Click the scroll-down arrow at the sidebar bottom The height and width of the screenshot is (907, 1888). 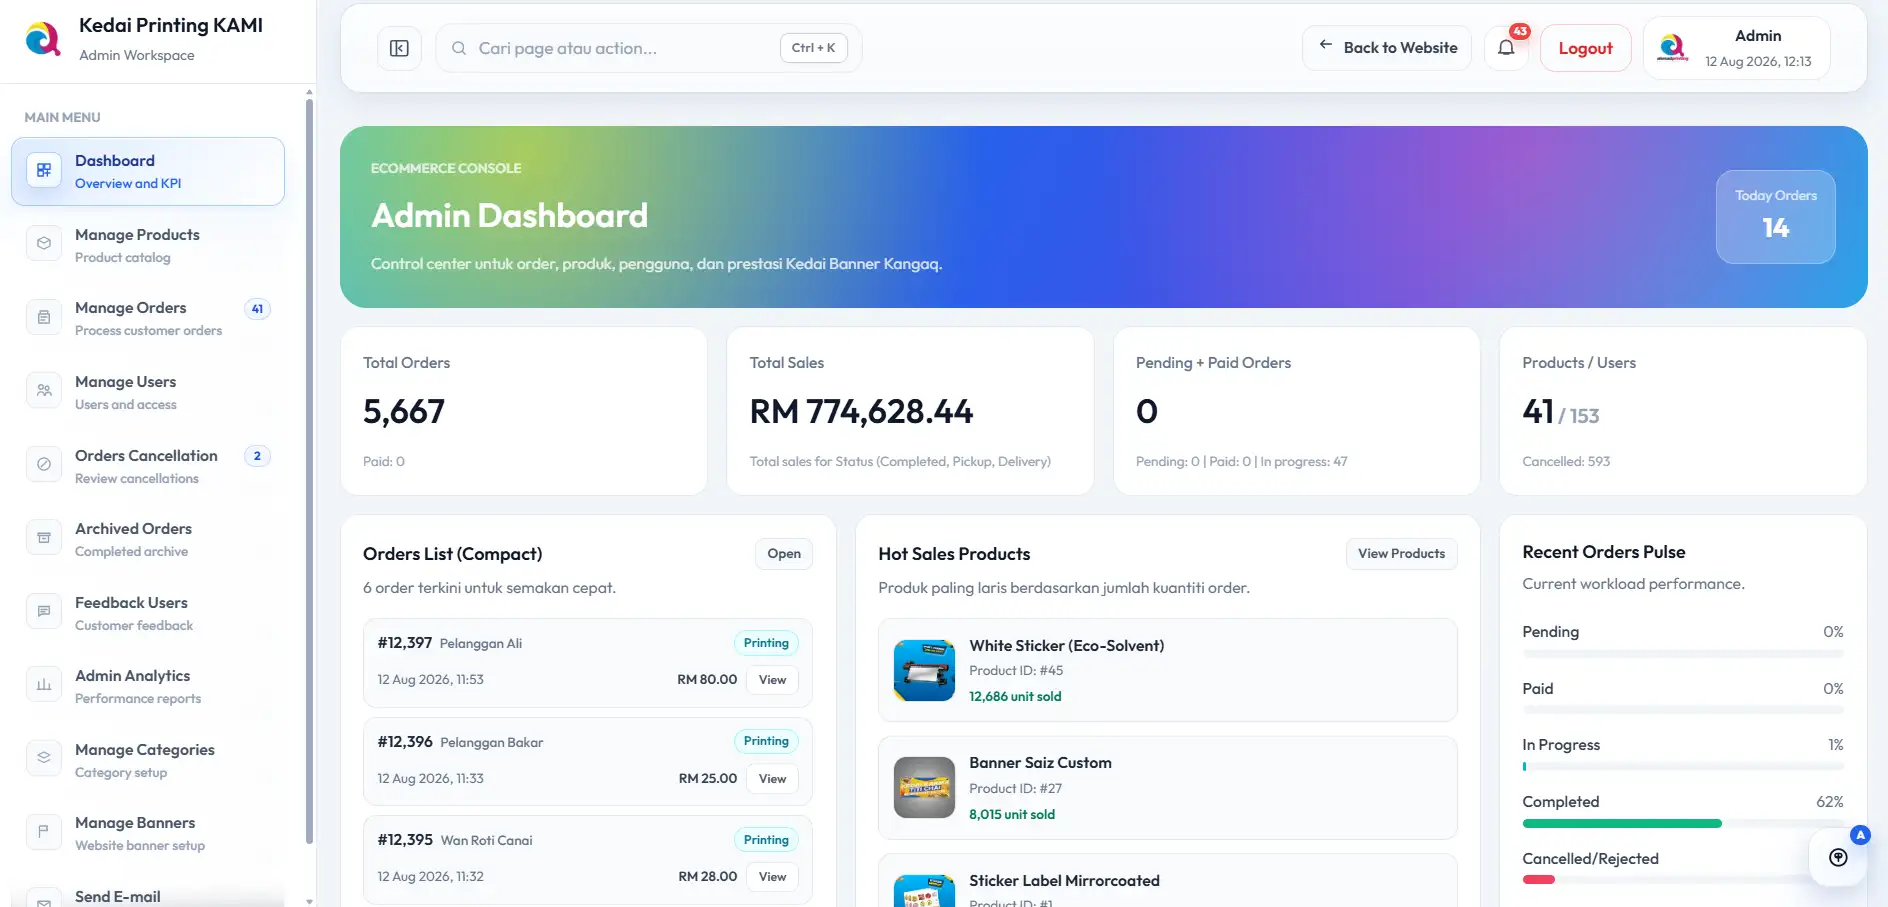pos(309,901)
